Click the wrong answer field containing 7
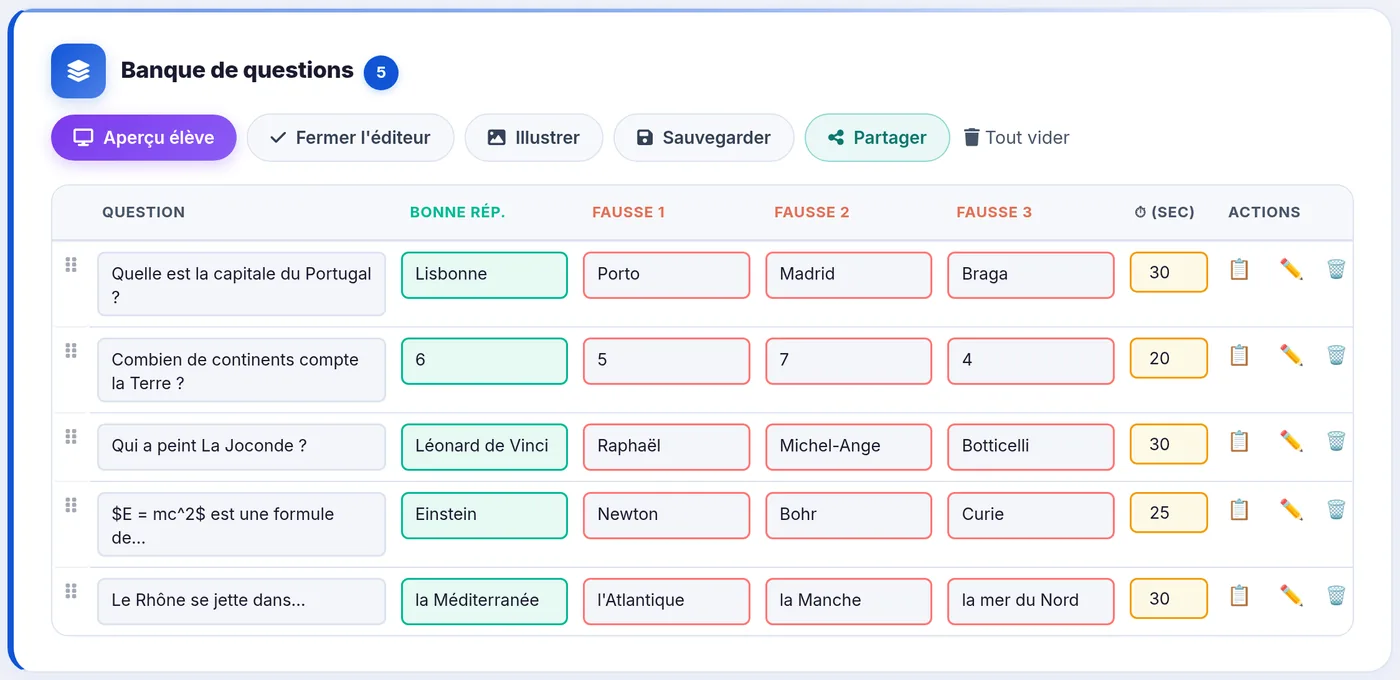The width and height of the screenshot is (1400, 680). tap(848, 361)
